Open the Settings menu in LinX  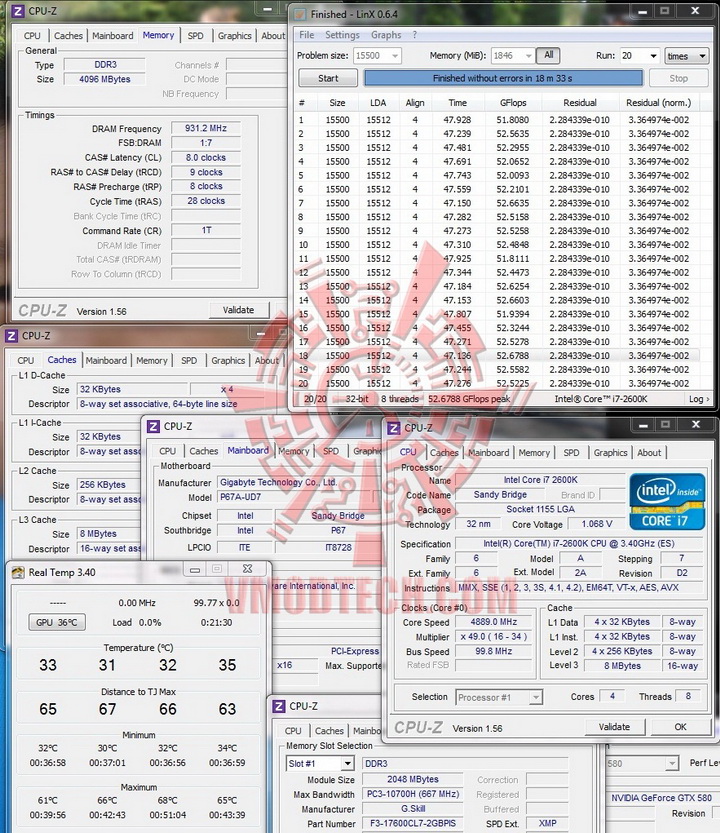pos(342,35)
